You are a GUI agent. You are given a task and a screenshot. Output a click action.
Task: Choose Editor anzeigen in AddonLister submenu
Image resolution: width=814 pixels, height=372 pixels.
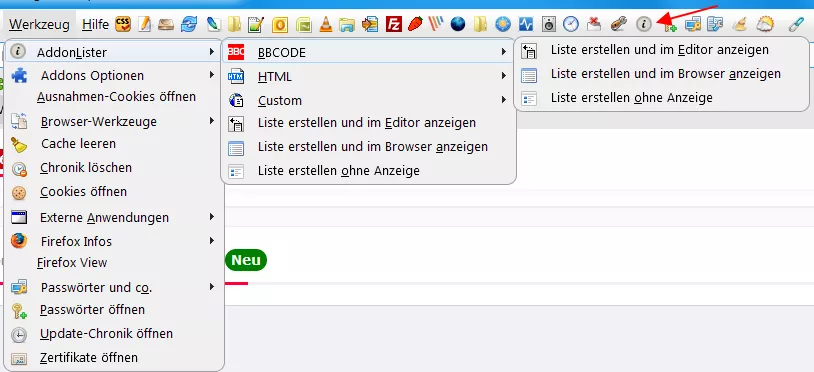pos(368,123)
